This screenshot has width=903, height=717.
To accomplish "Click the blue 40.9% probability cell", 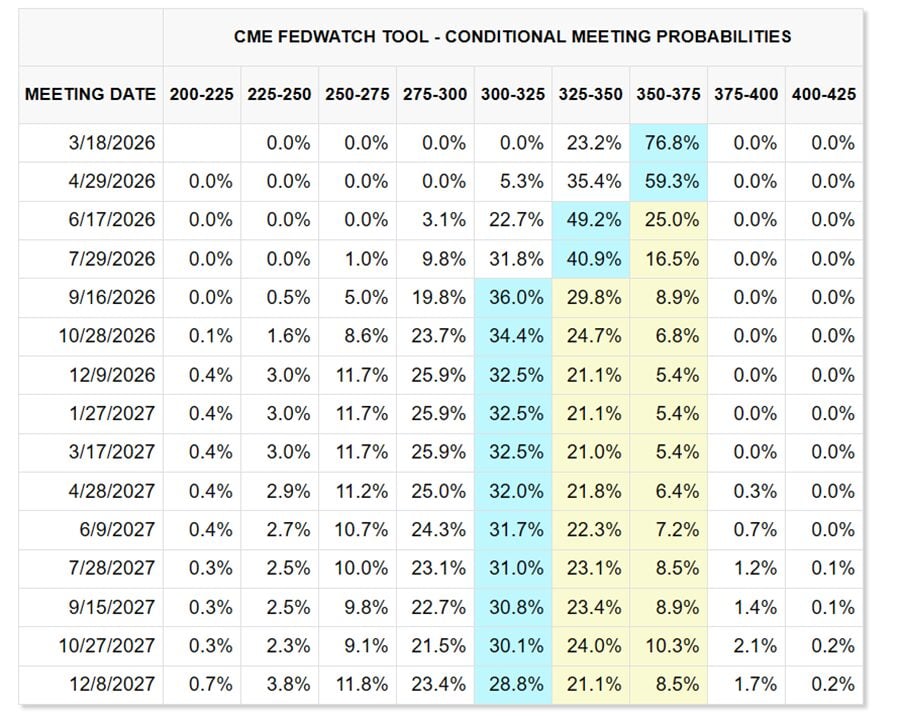I will [x=591, y=259].
